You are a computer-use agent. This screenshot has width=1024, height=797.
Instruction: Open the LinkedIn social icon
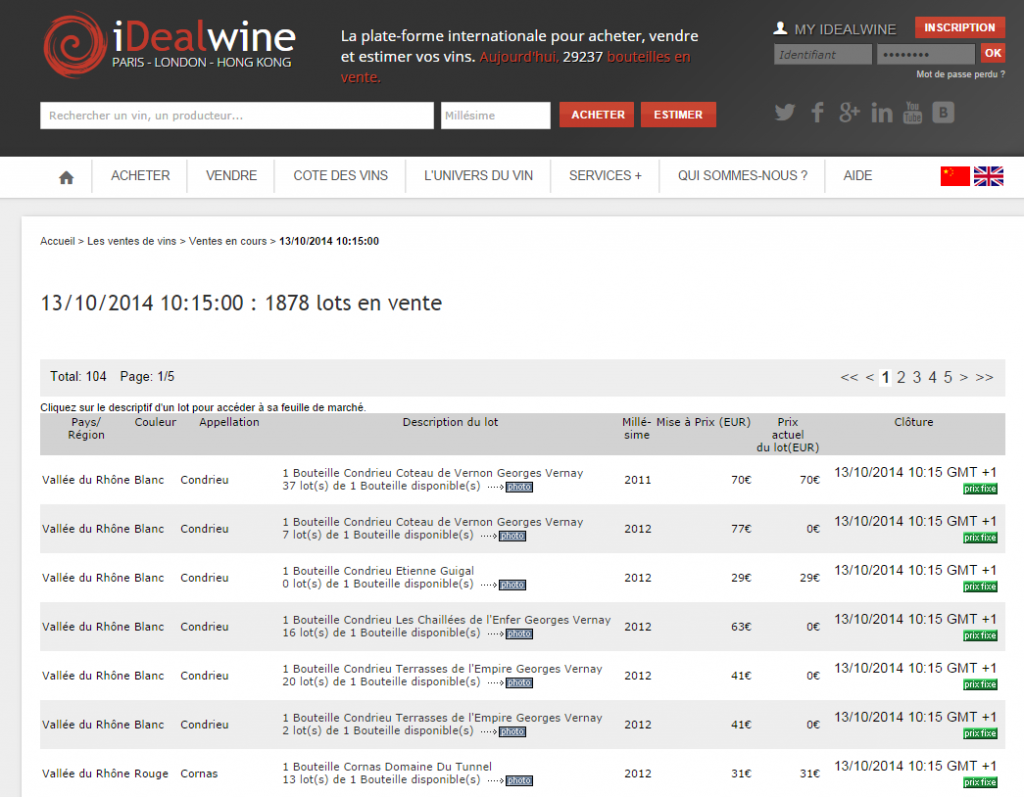(882, 113)
